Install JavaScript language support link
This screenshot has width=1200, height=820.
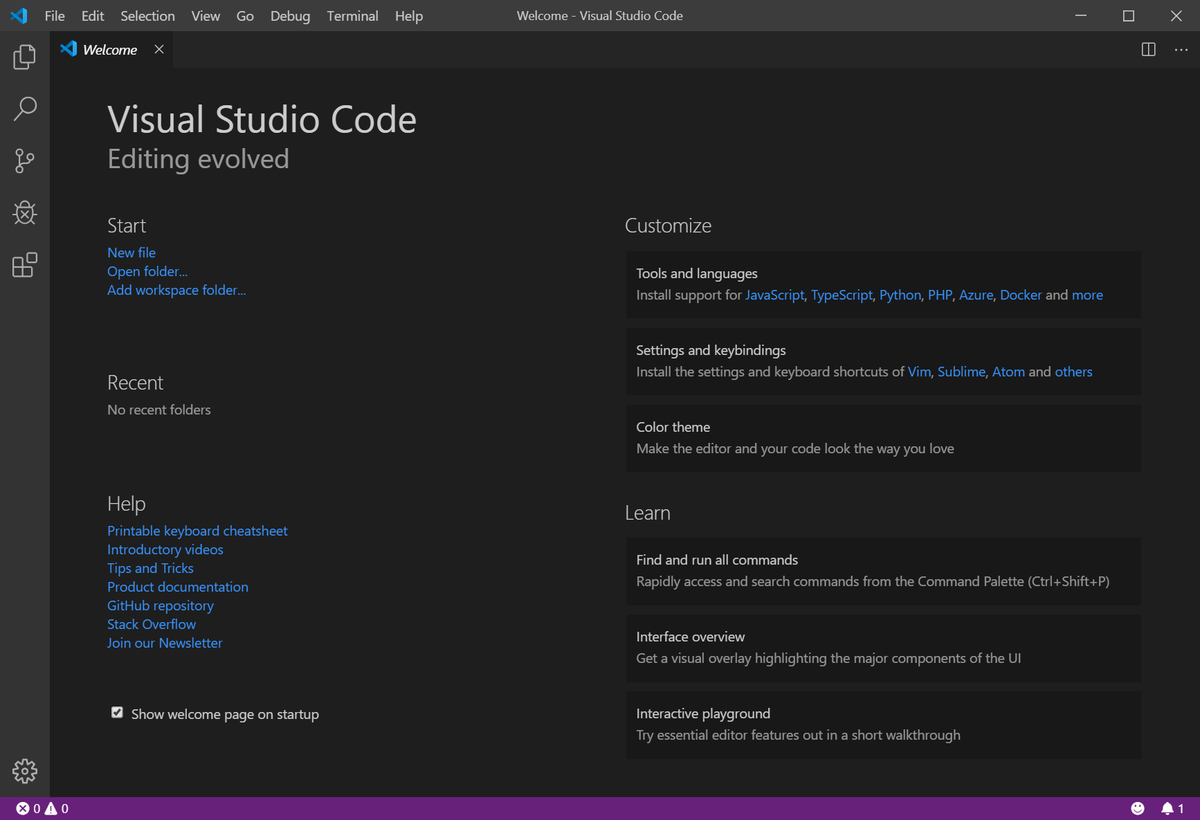(x=774, y=295)
